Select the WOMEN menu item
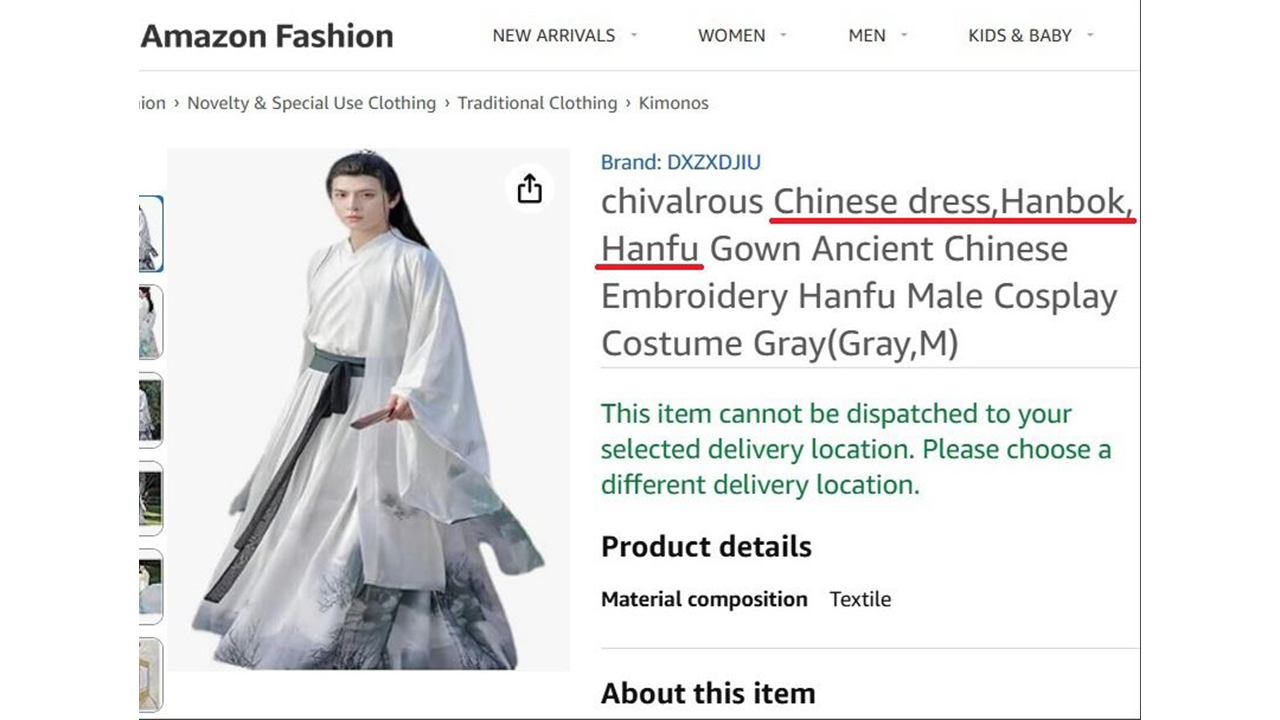 [732, 35]
